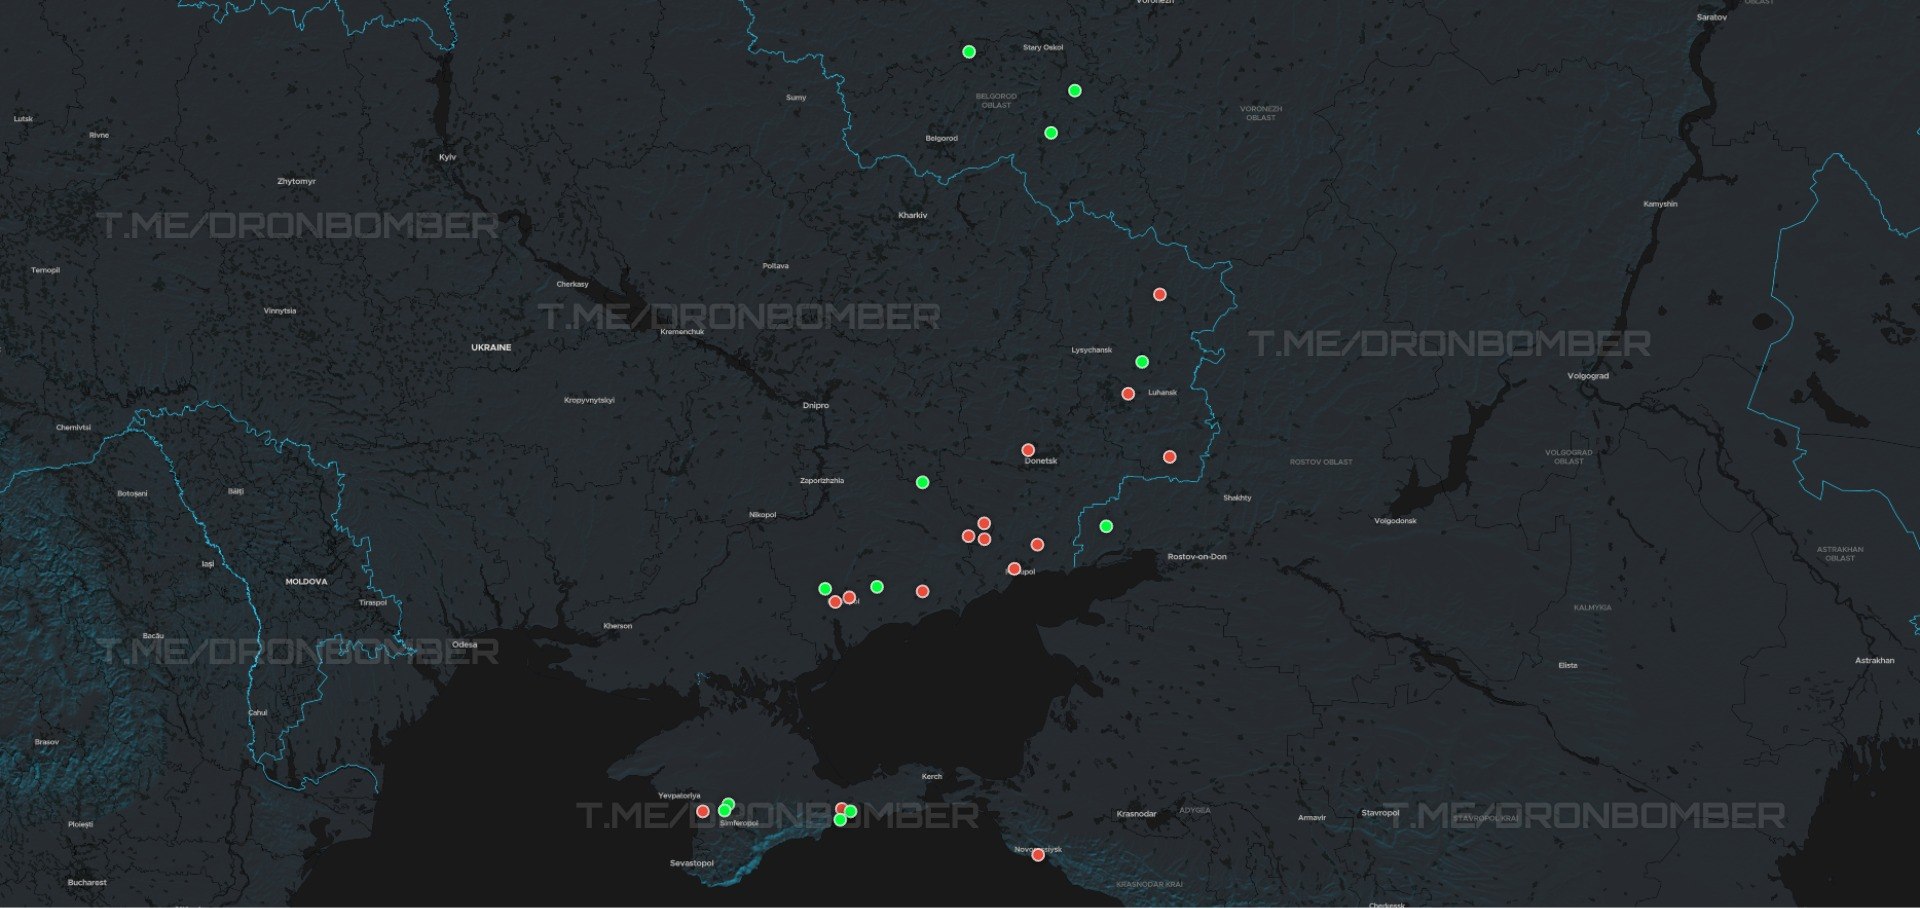The image size is (1920, 908).
Task: Select the VOLGOGRAD OBLAST region label
Action: [x=1569, y=457]
